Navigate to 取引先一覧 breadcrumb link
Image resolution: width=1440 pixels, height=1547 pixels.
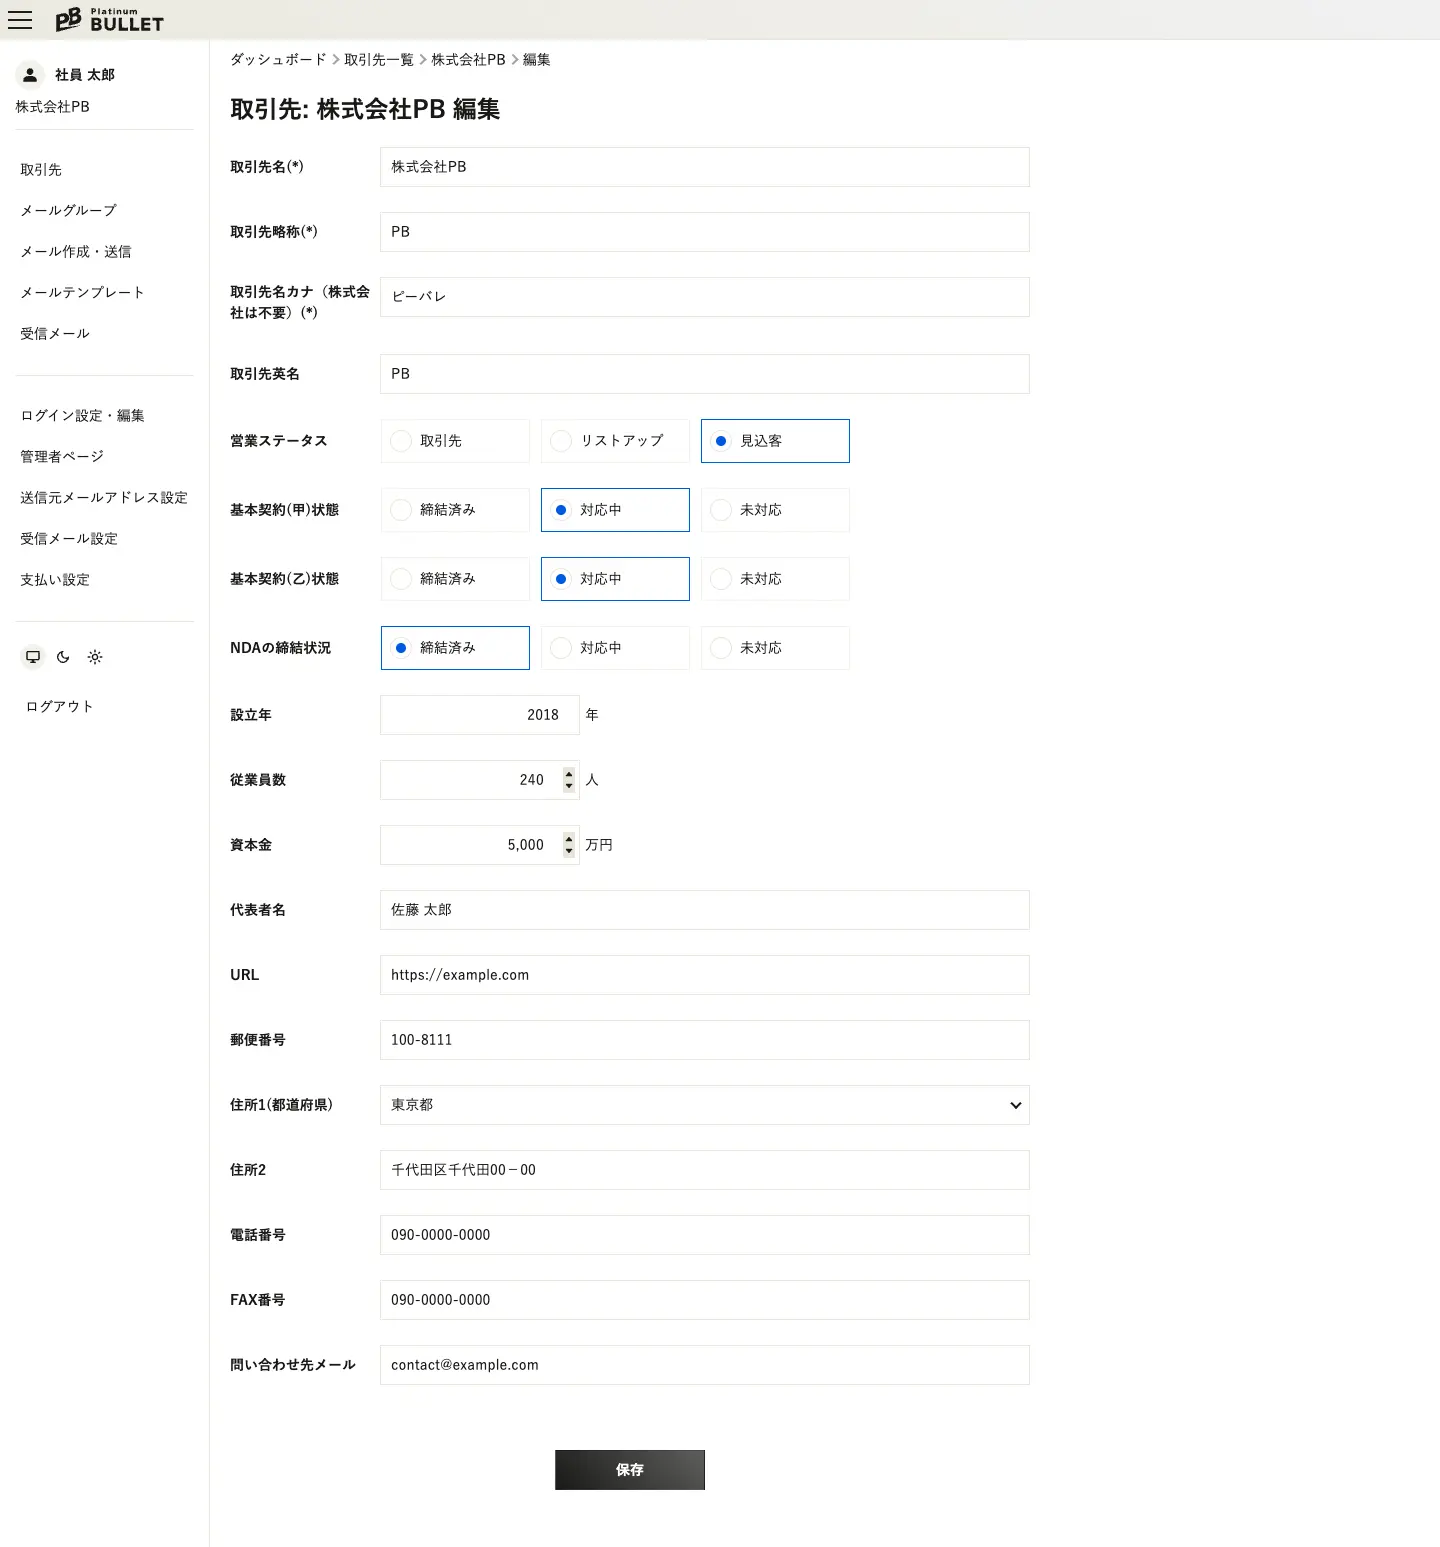[378, 60]
